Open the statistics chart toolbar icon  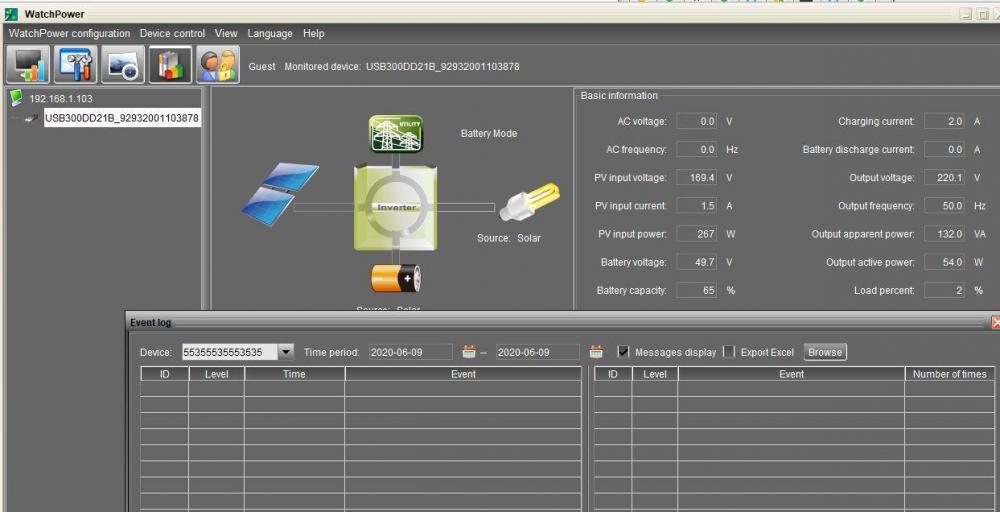click(x=170, y=65)
